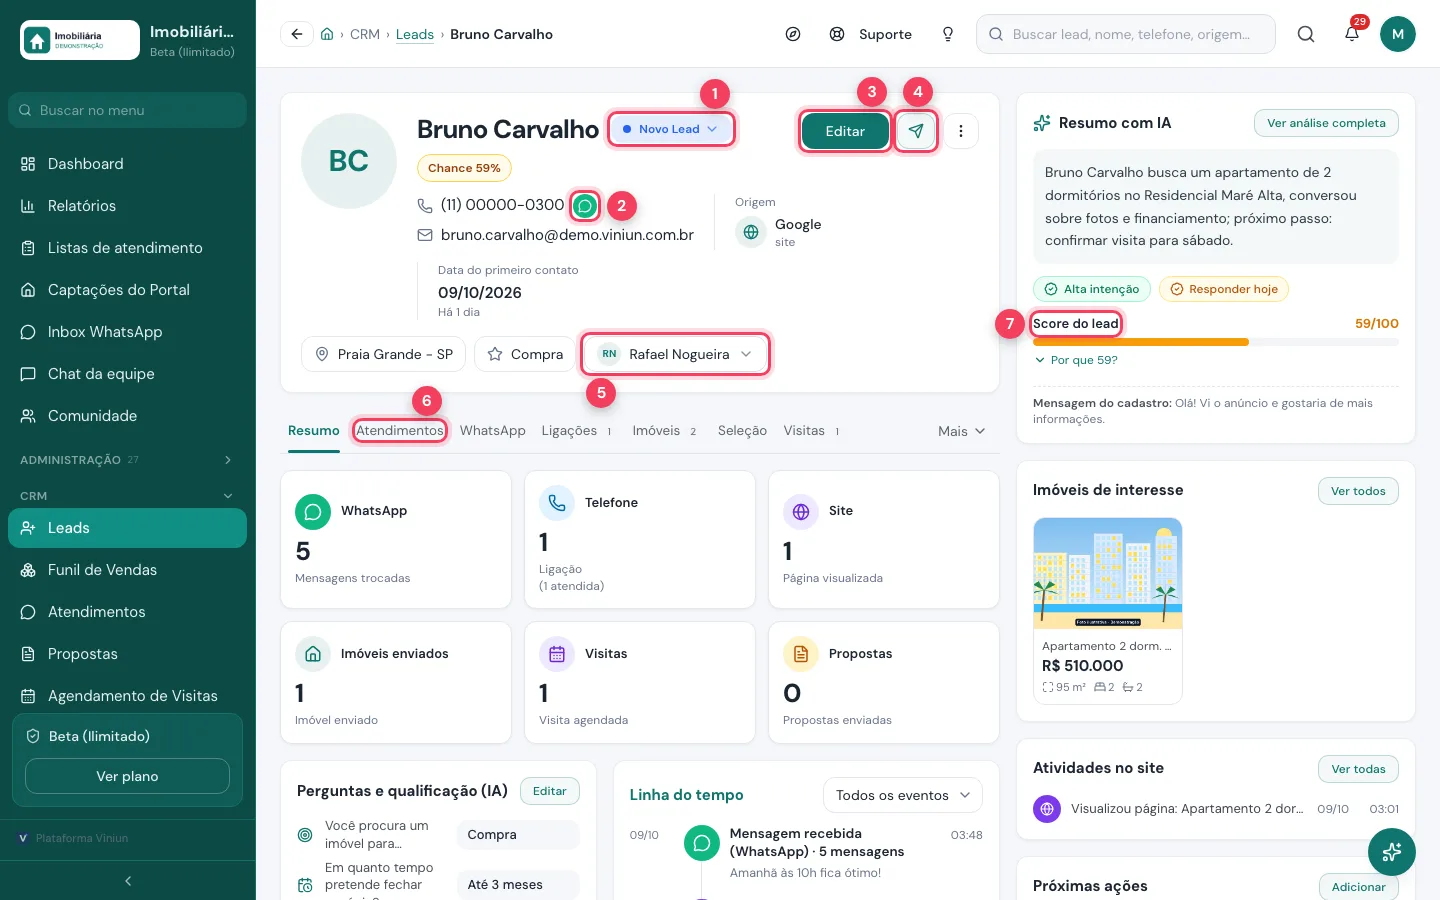
Task: Open Funil de Vendas in sidebar
Action: (x=128, y=570)
